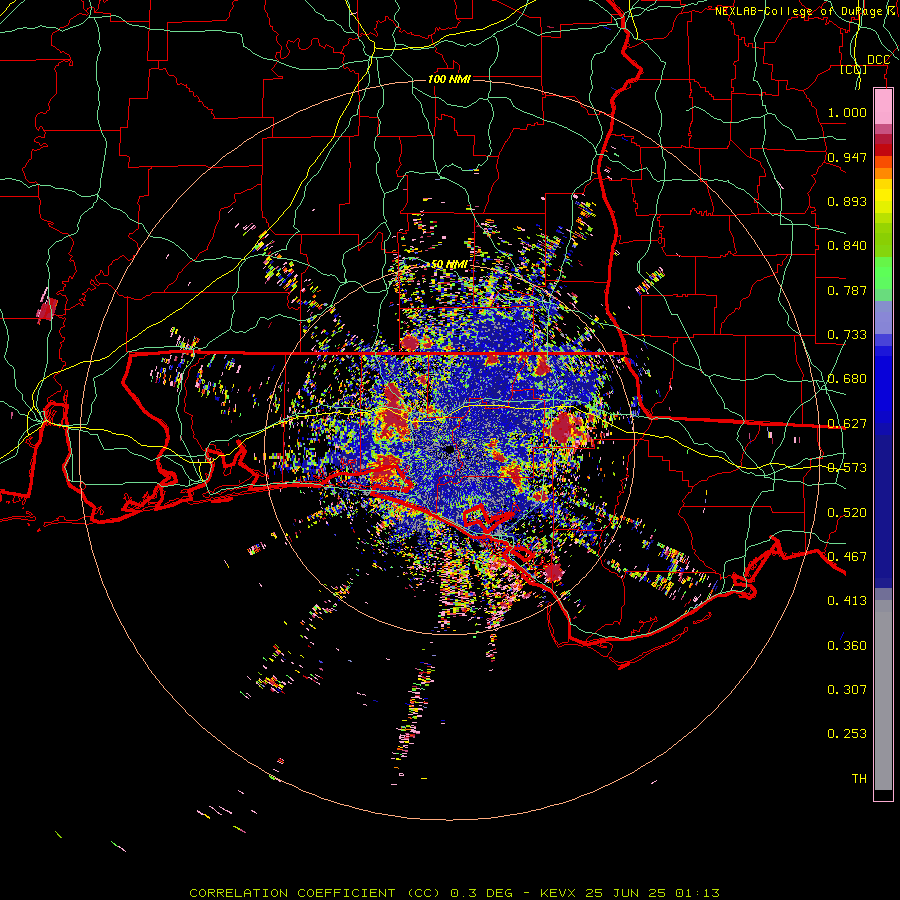Click the KEVX radar site identifier
The width and height of the screenshot is (900, 900).
(557, 893)
